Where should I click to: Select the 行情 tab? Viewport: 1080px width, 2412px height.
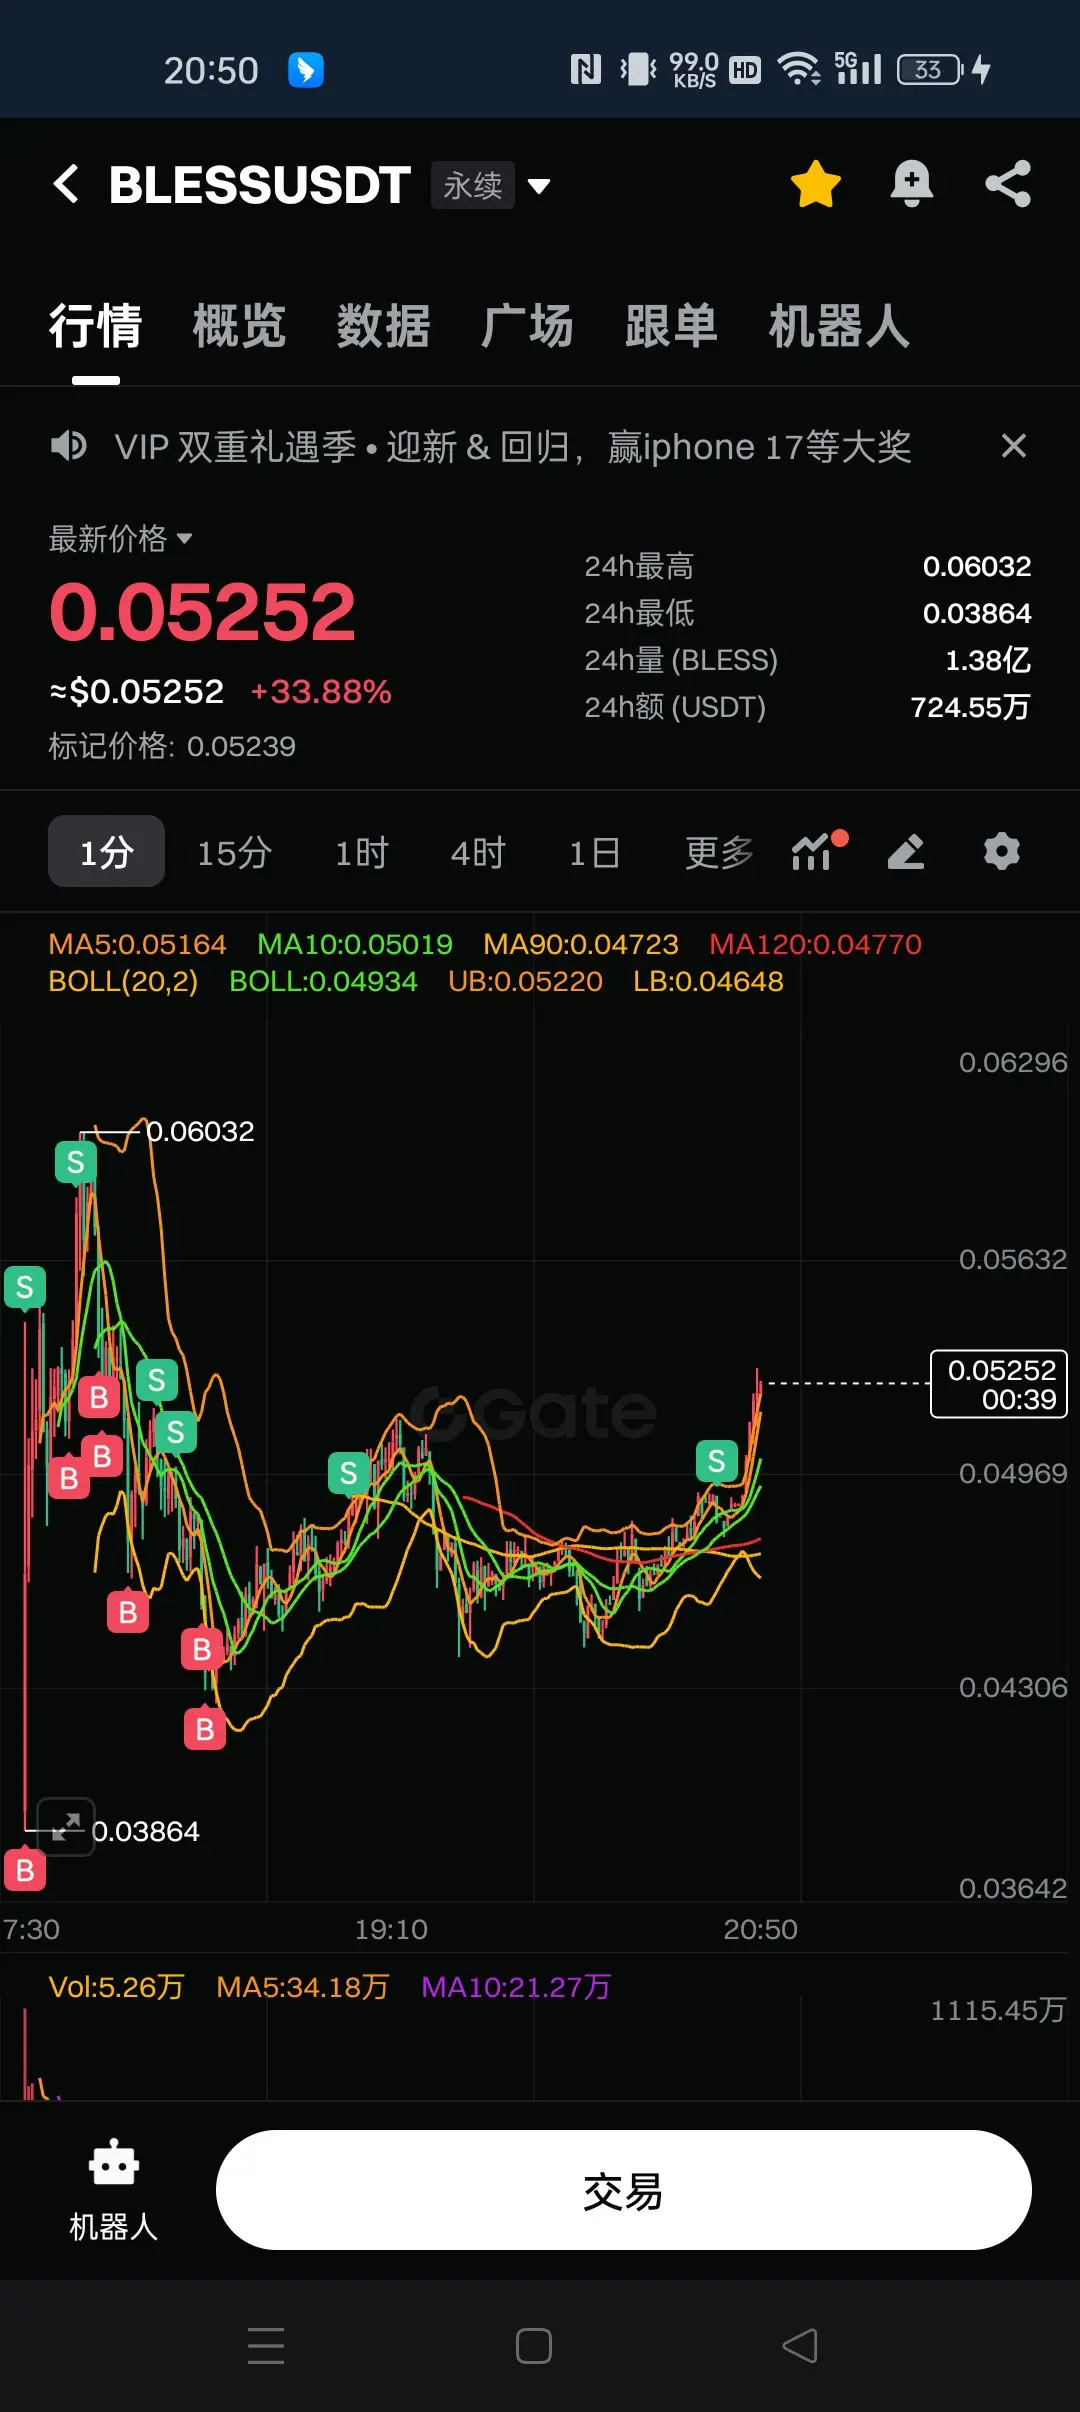tap(95, 326)
